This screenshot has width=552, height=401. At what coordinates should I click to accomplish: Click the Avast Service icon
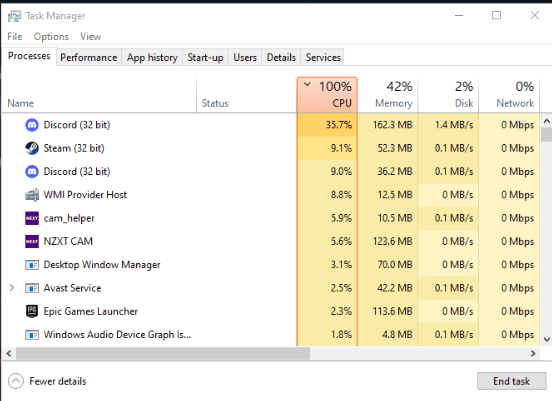32,288
